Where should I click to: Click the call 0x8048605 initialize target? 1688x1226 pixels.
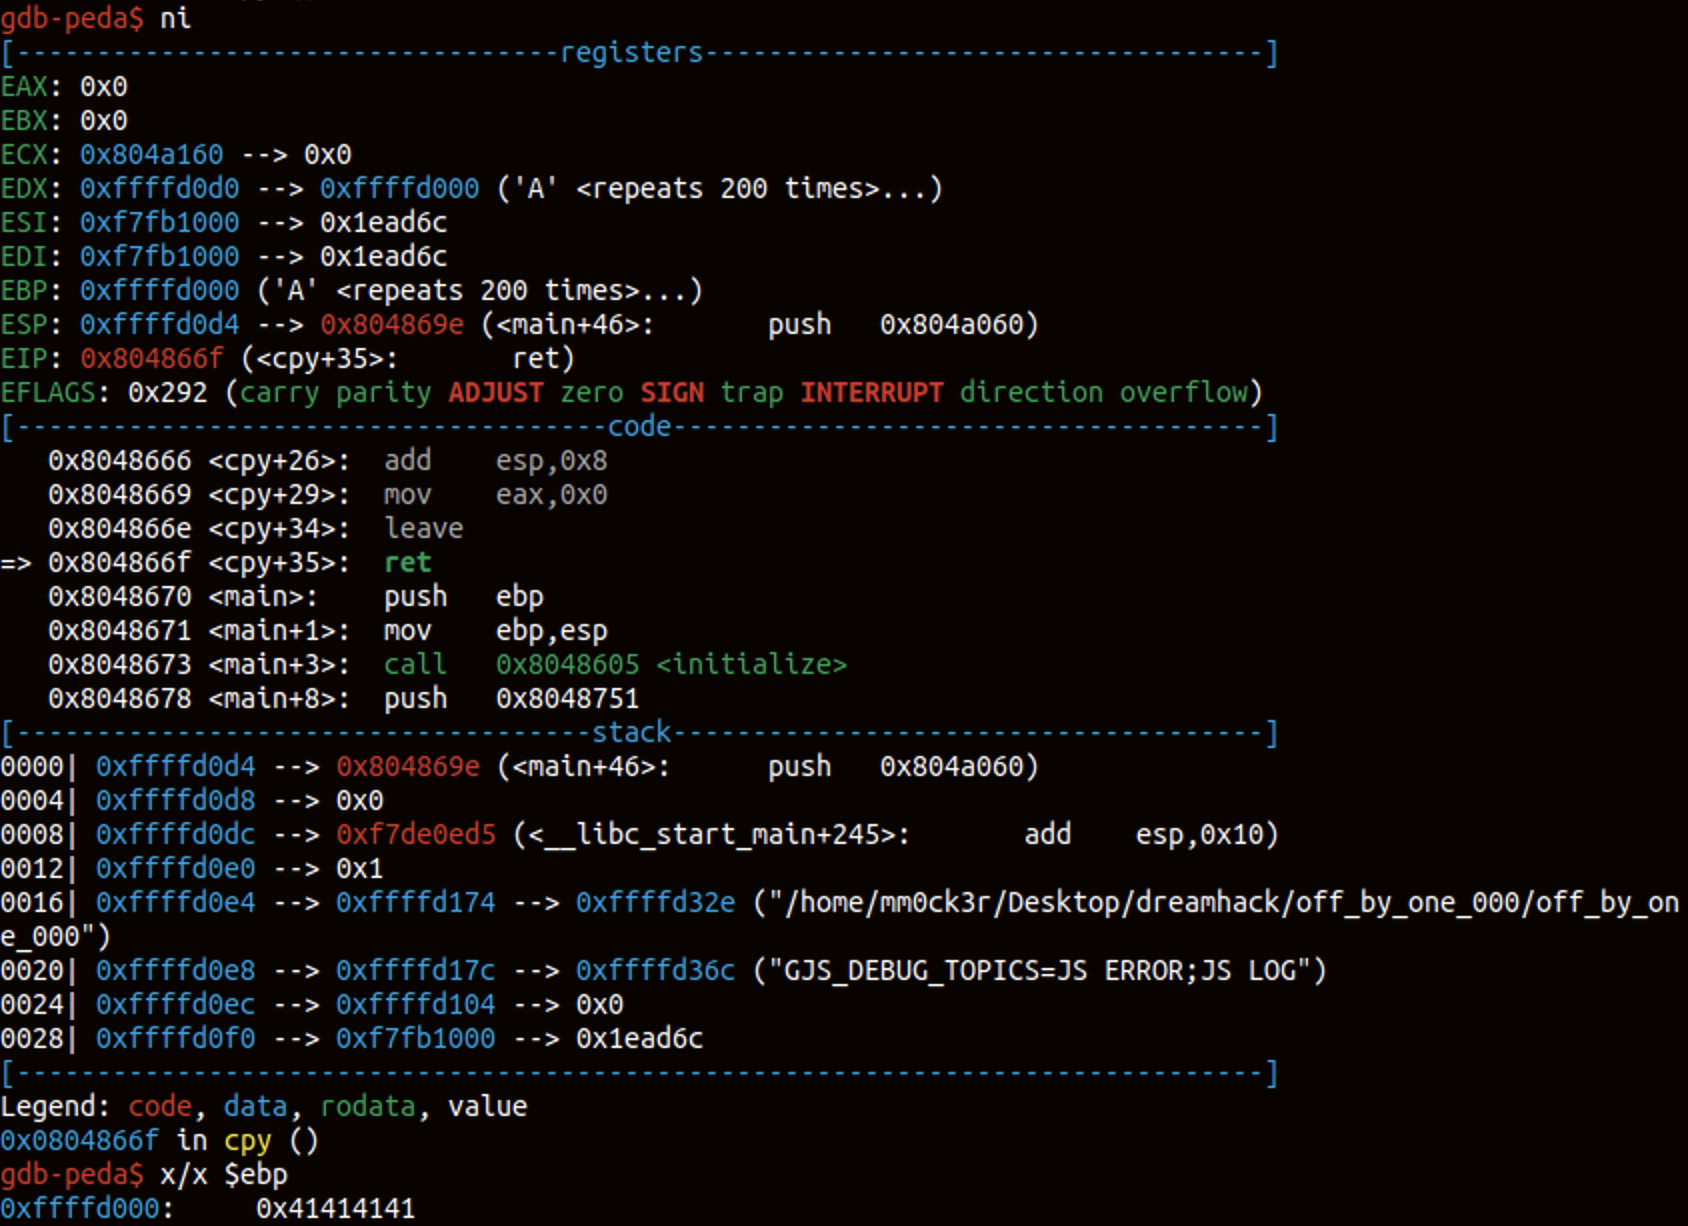672,665
